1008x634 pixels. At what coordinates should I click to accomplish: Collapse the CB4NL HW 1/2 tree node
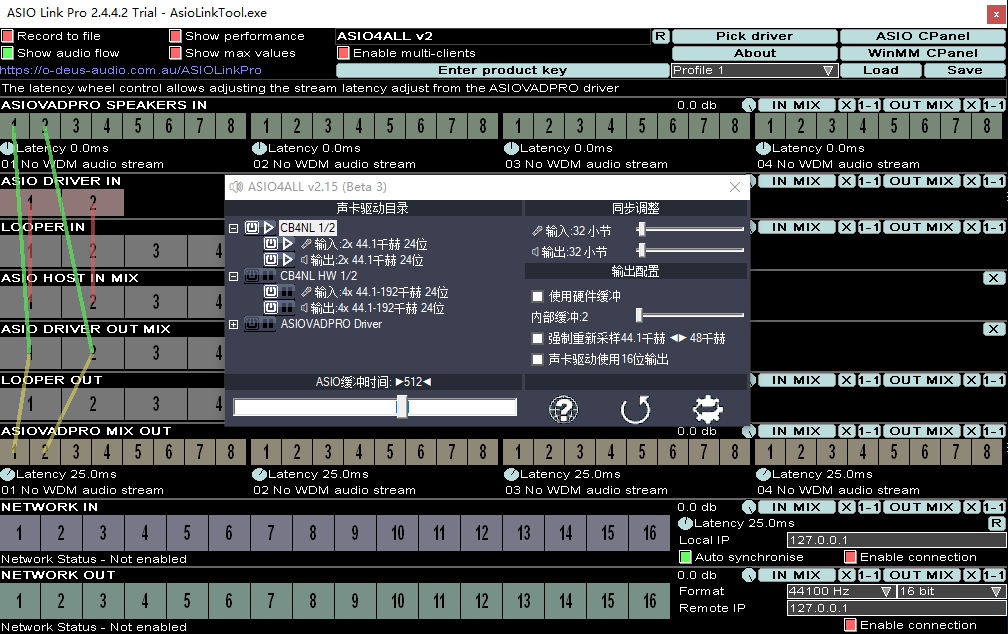[233, 276]
